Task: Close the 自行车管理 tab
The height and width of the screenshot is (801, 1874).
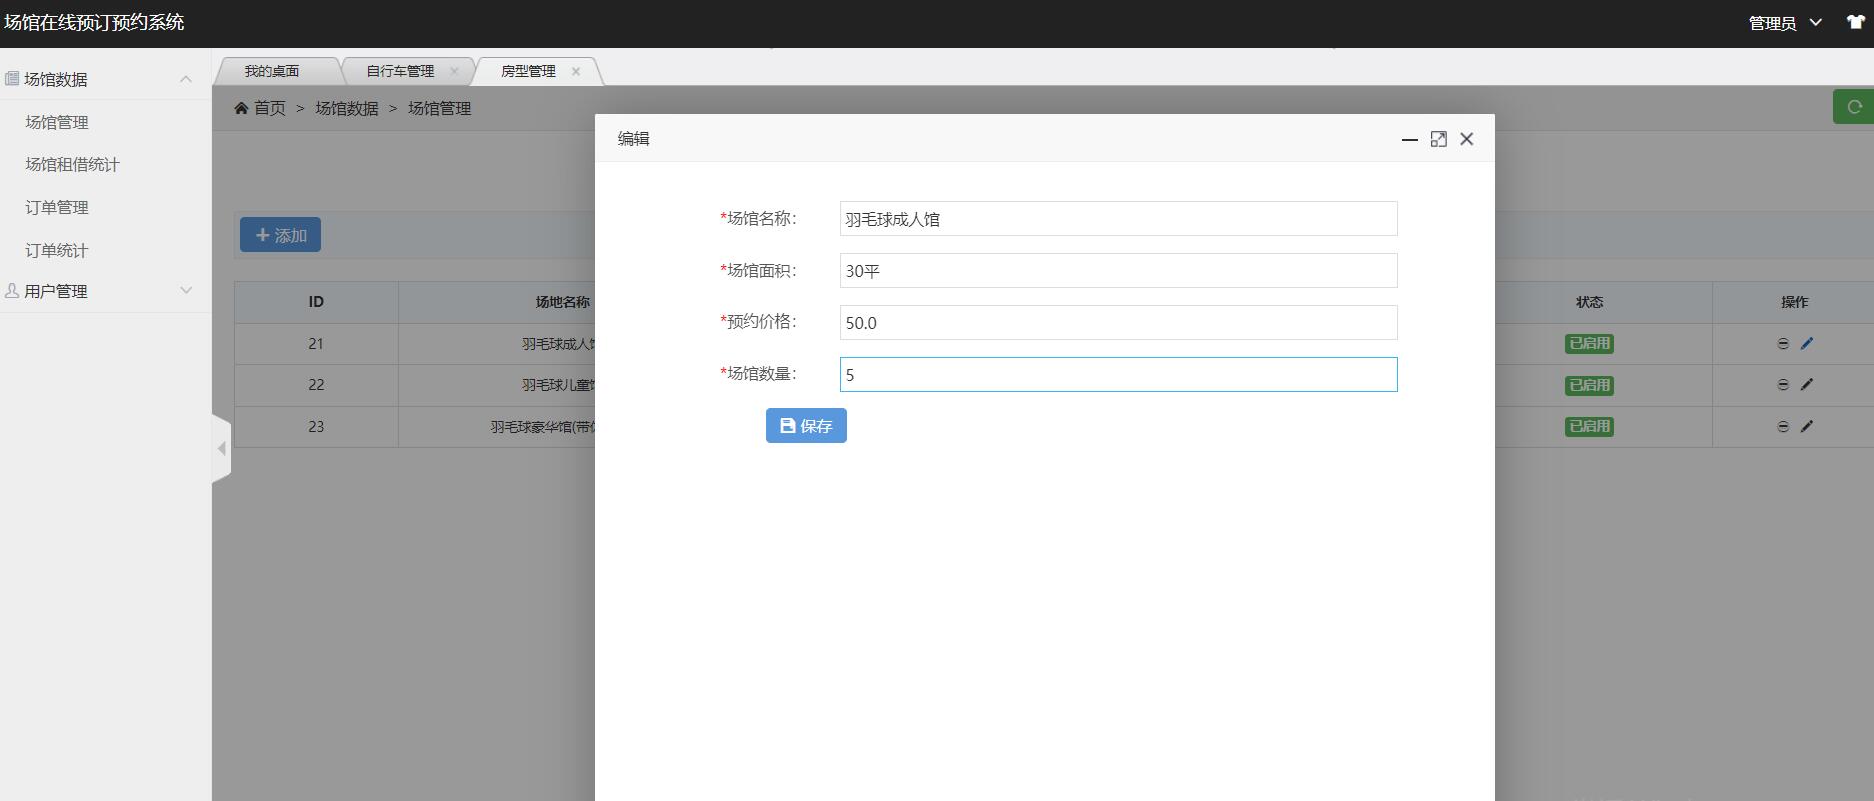Action: tap(454, 71)
